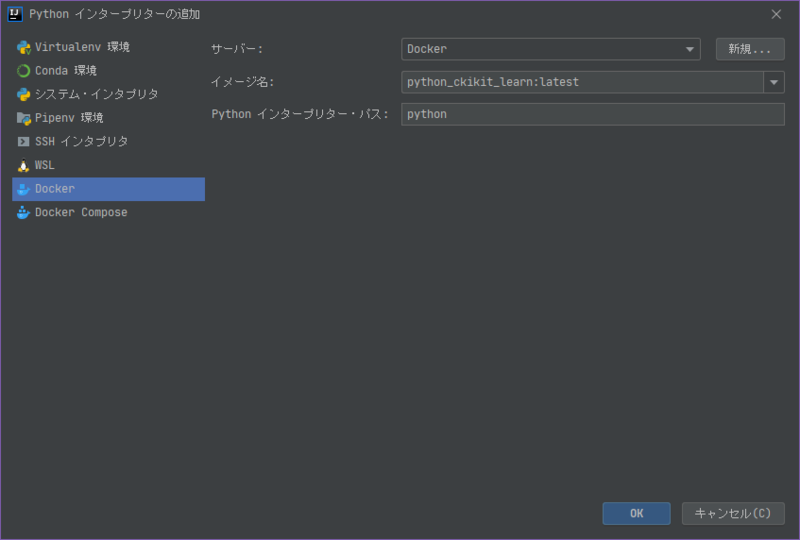Confirm with the OK button

[x=636, y=513]
